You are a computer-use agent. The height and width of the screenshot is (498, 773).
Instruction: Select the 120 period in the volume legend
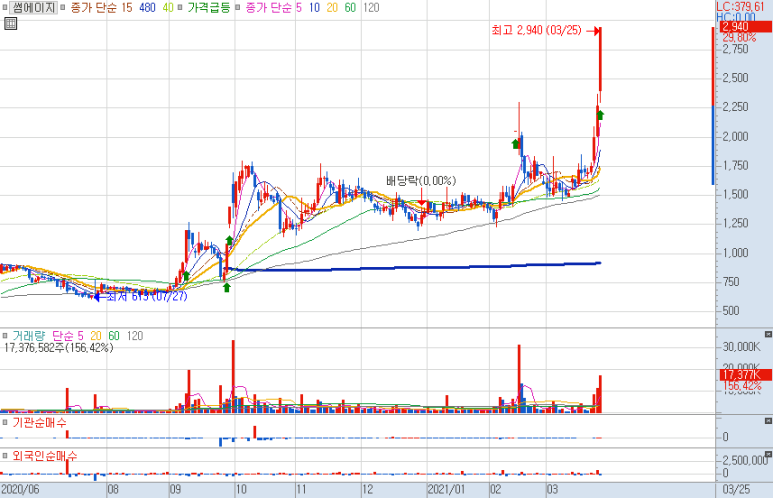tap(135, 336)
